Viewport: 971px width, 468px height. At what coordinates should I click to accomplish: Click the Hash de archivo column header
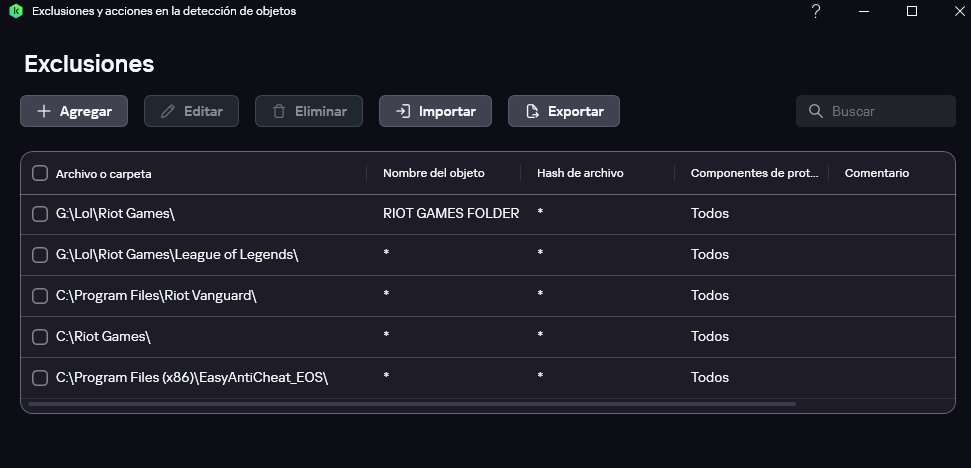click(580, 173)
